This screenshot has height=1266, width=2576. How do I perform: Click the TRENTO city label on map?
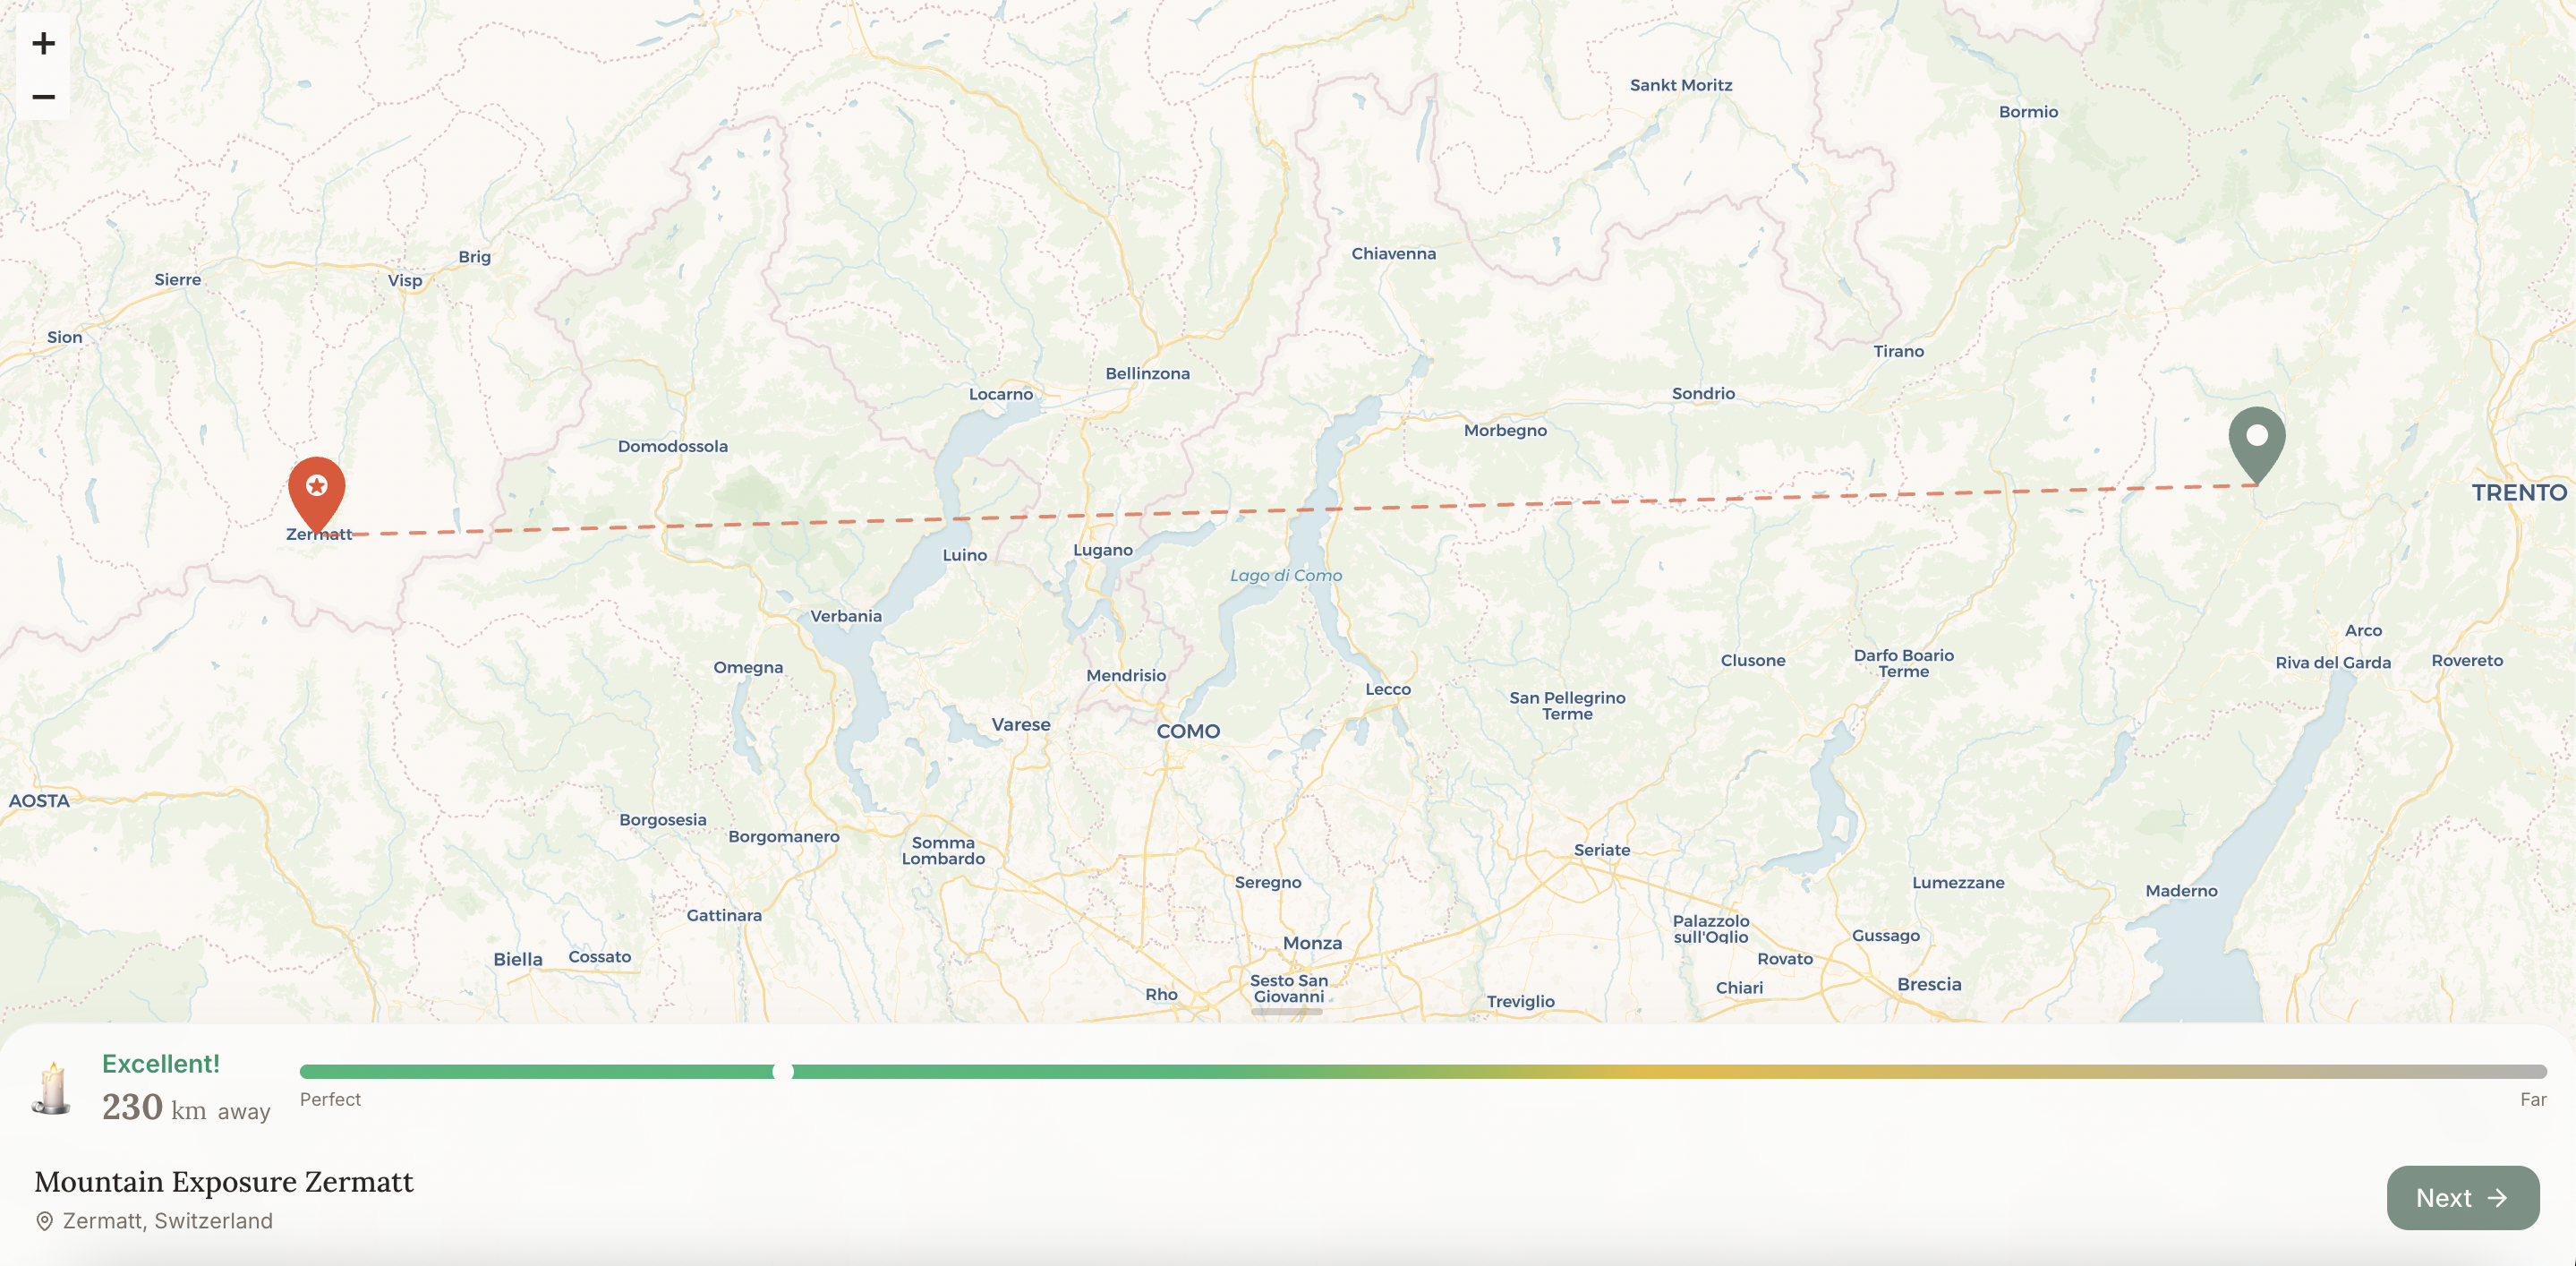(x=2518, y=493)
